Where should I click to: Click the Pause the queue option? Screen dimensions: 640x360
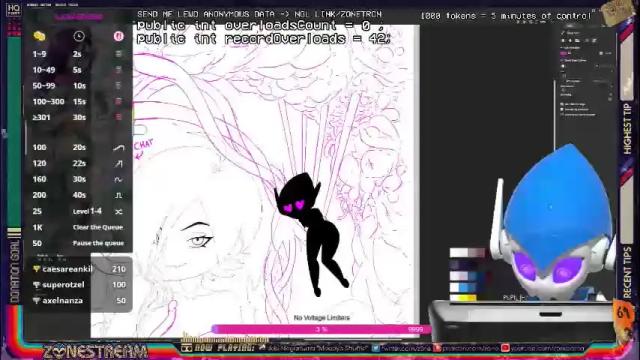[98, 243]
